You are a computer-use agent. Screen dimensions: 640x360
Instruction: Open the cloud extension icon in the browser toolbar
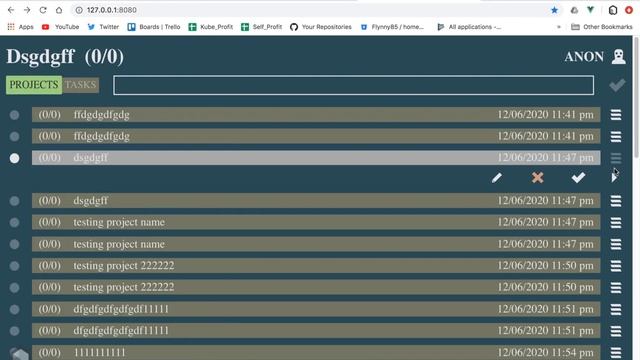point(574,10)
